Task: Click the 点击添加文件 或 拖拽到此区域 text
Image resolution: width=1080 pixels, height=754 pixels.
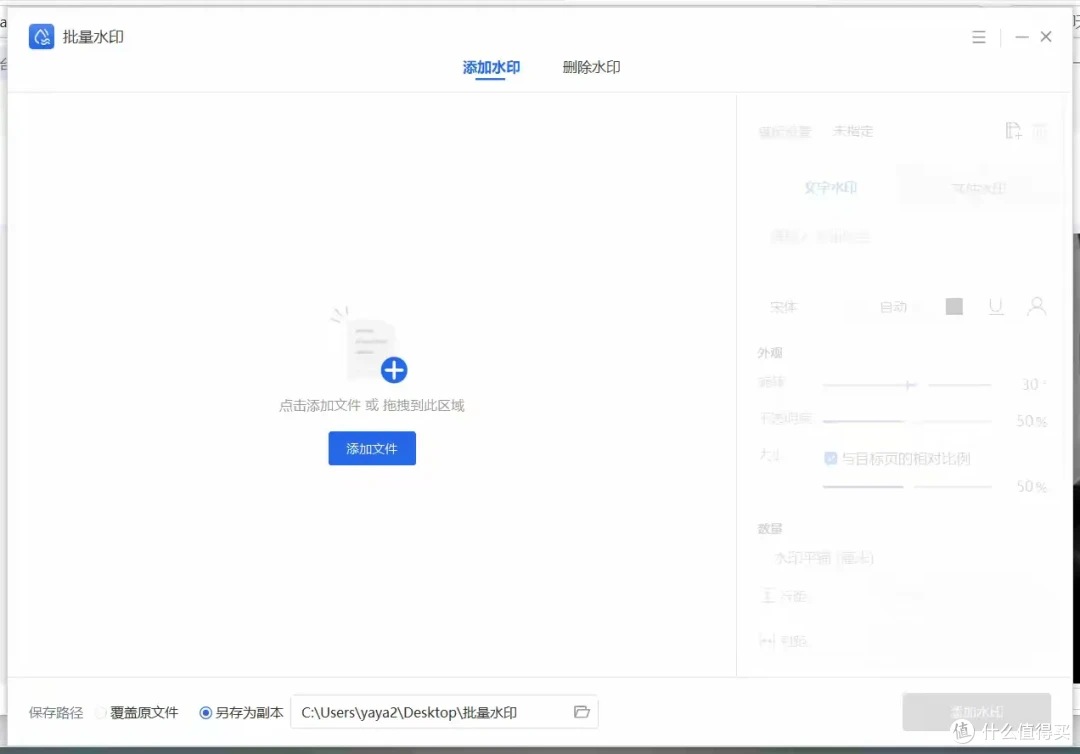Action: click(372, 406)
